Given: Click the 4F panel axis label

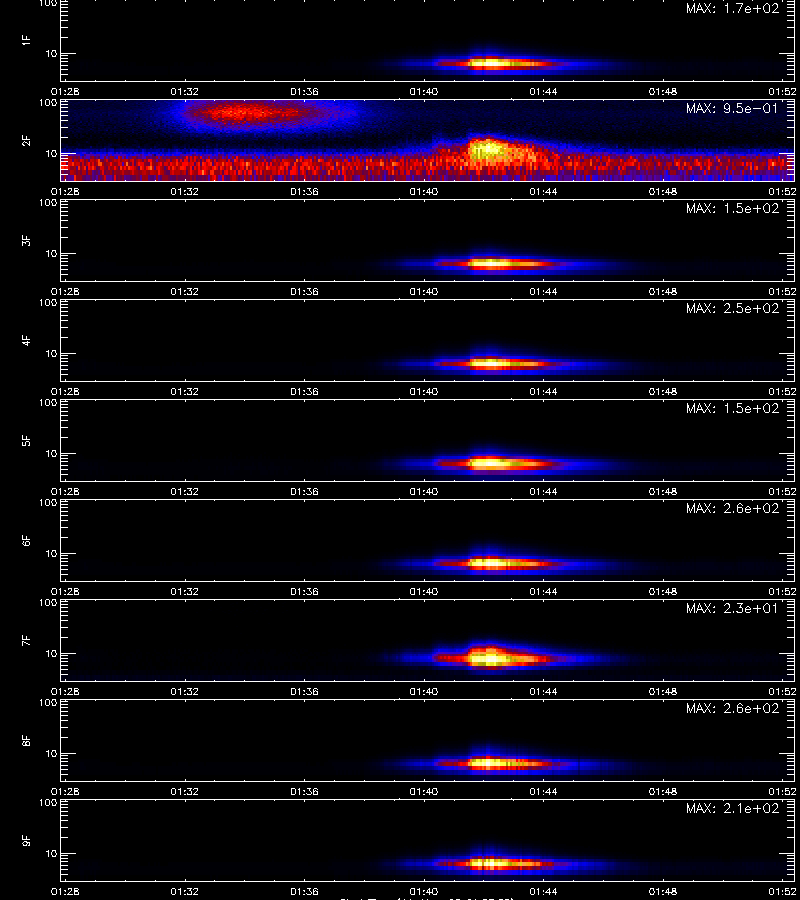Looking at the screenshot, I should (26, 340).
